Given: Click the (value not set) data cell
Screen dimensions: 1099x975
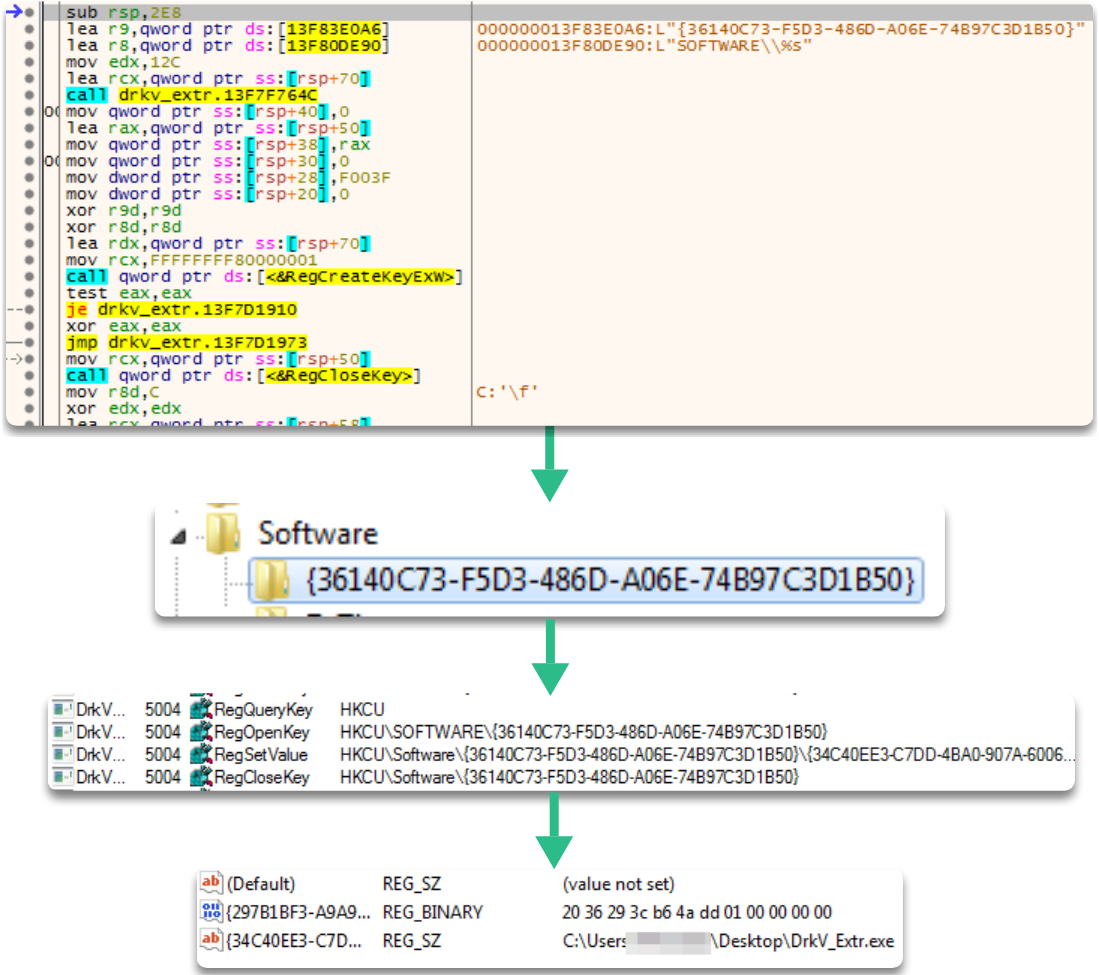Looking at the screenshot, I should pos(618,883).
